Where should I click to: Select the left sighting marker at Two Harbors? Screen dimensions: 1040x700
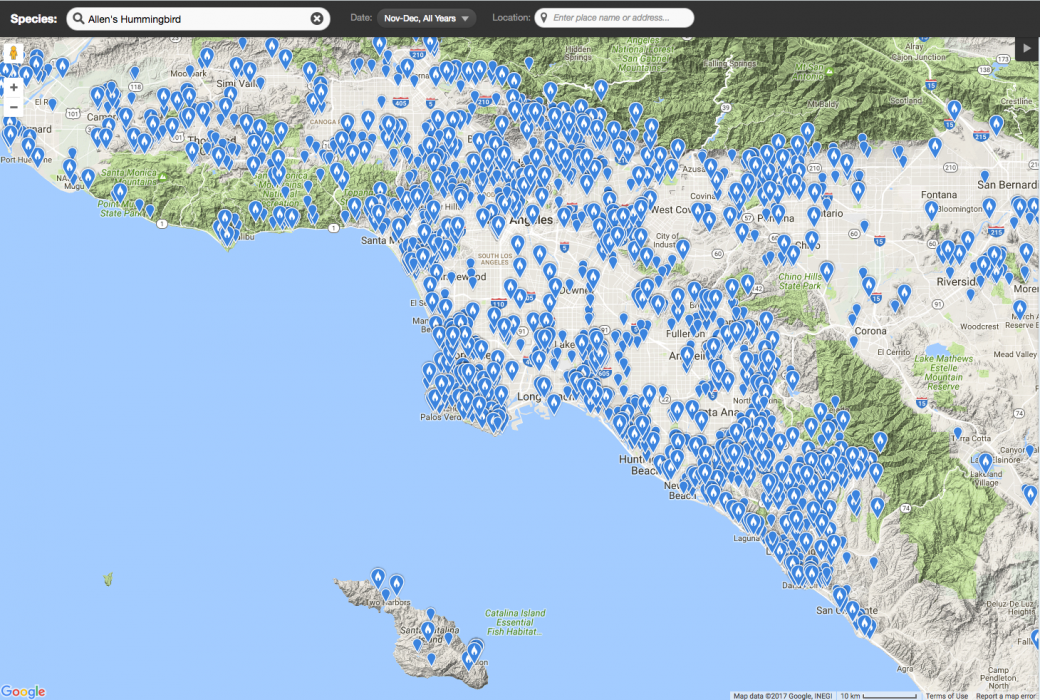pos(377,577)
